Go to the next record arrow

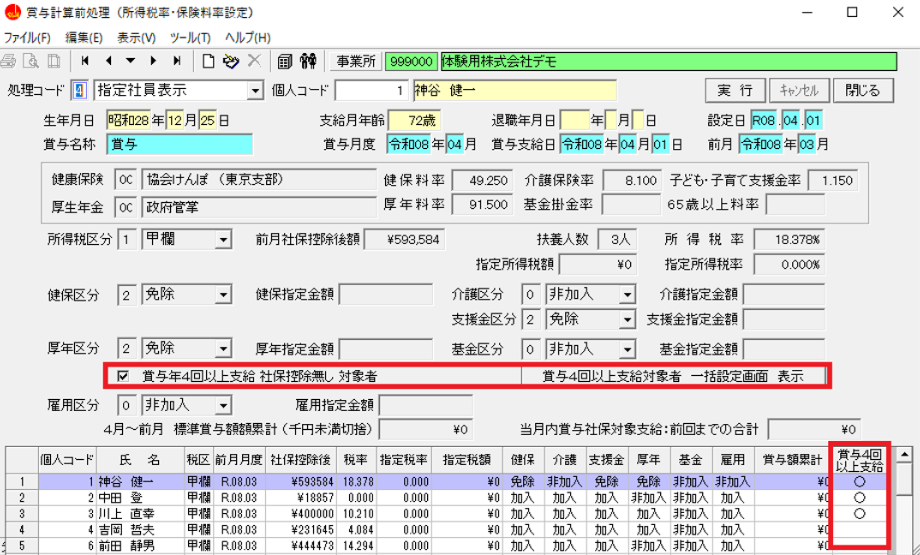point(153,61)
